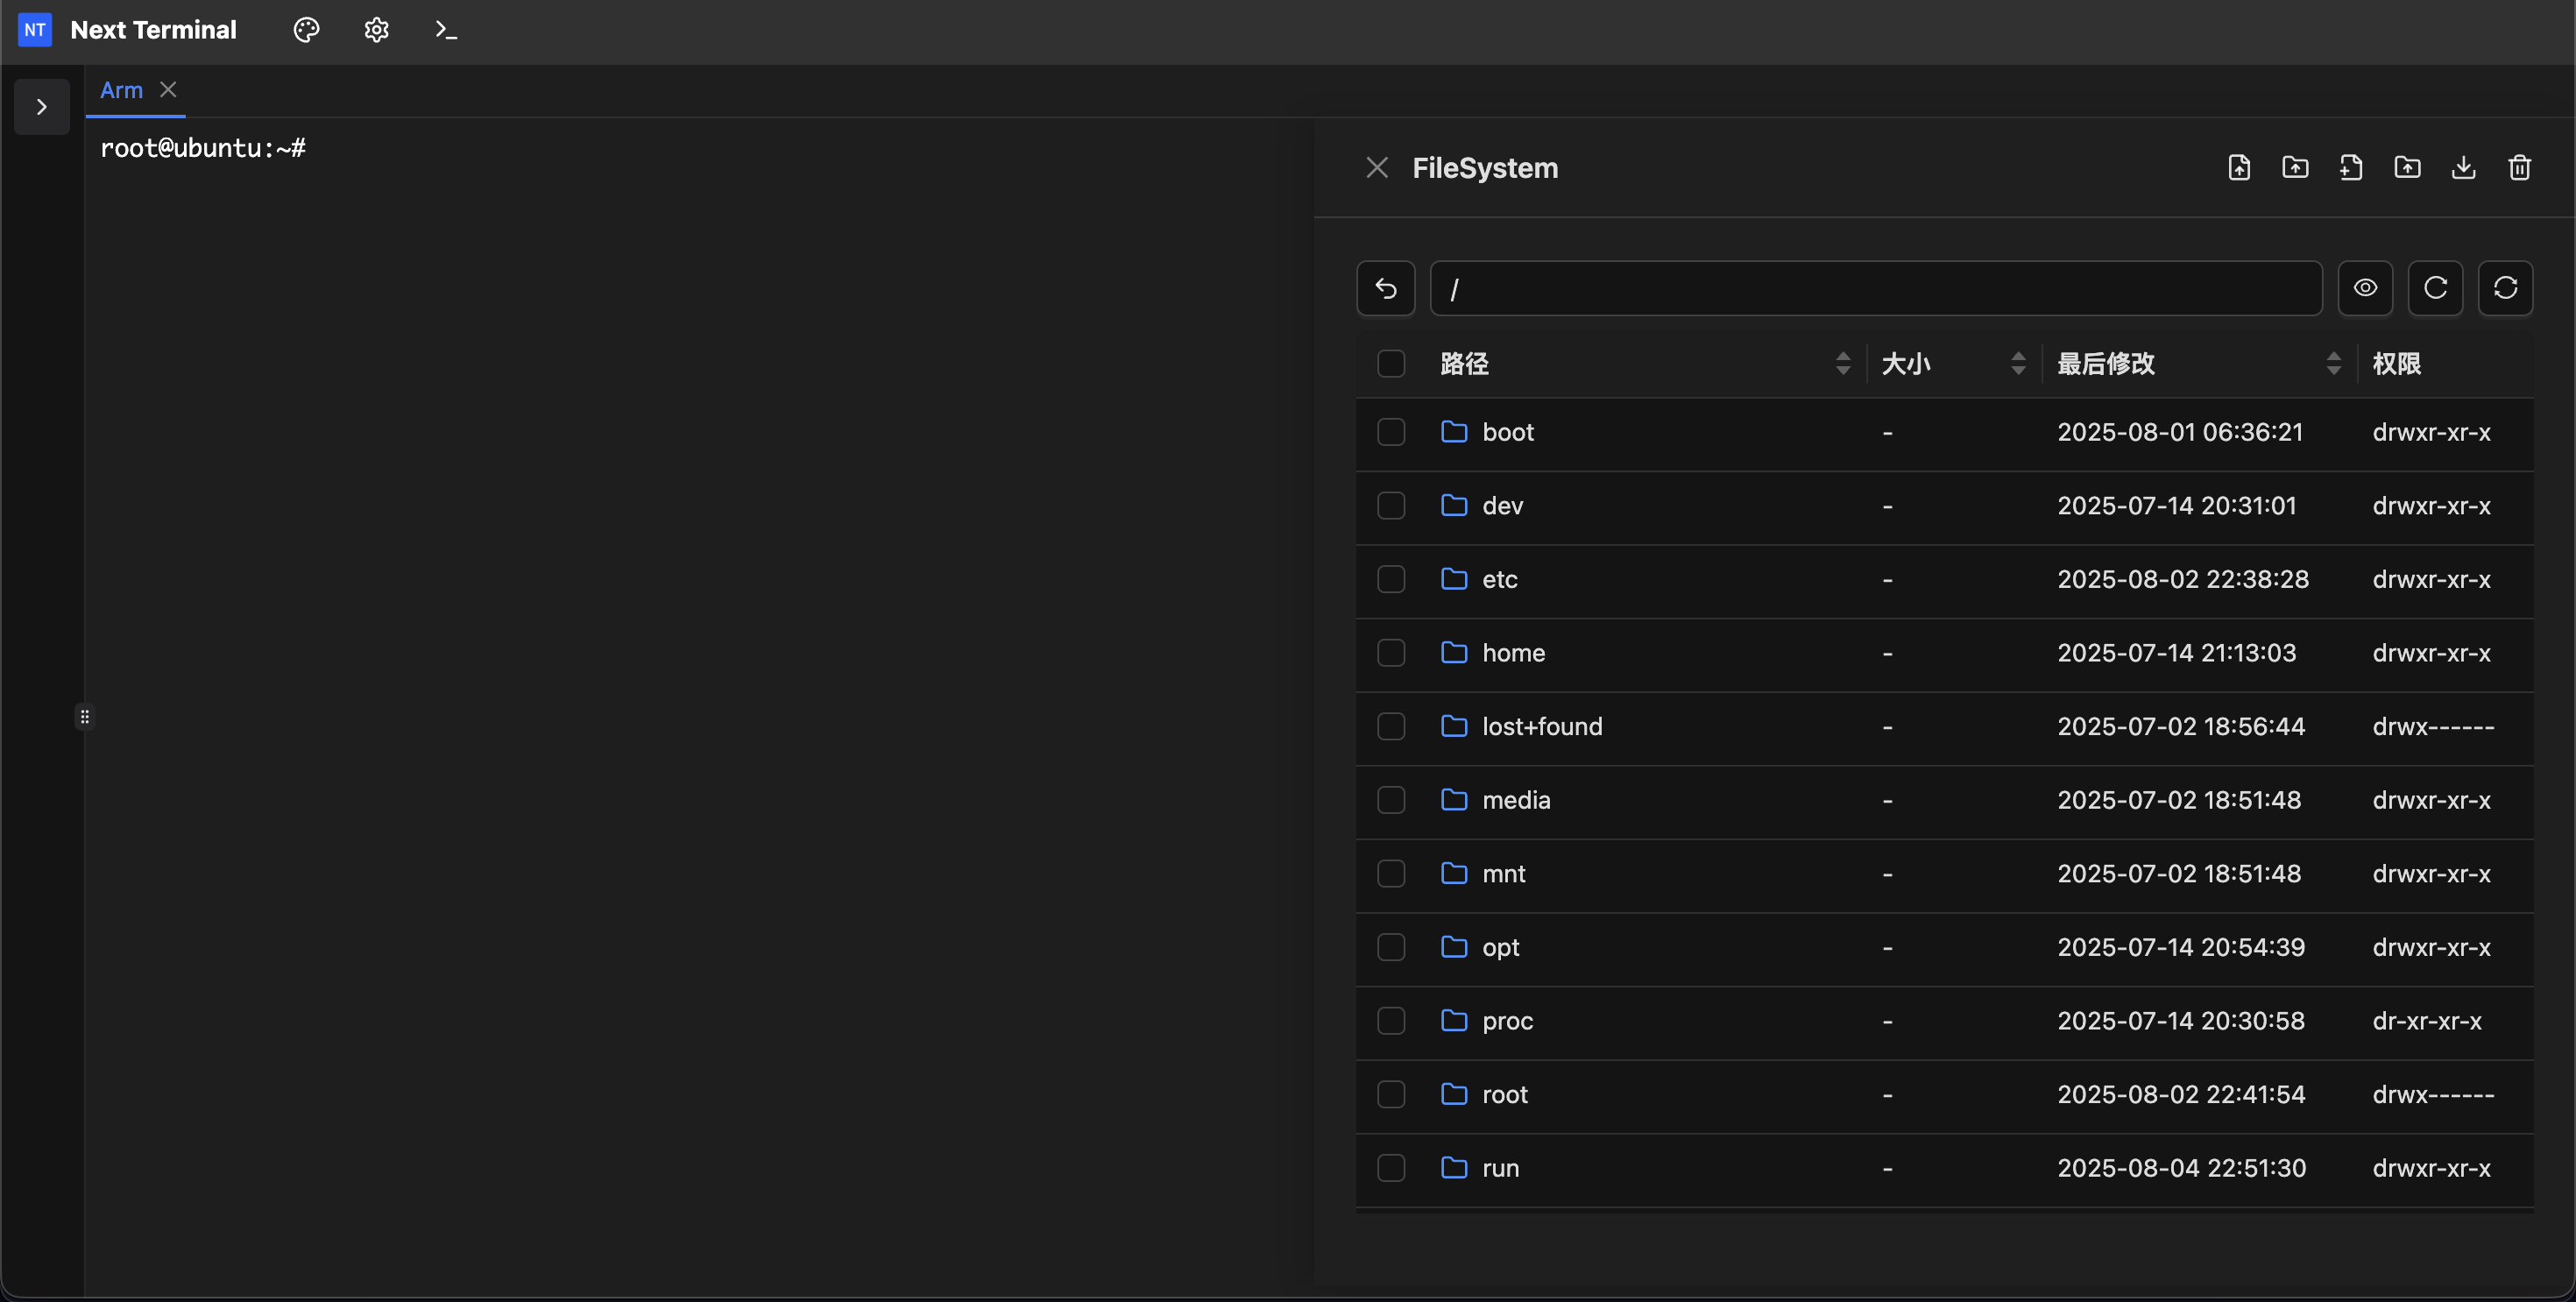Viewport: 2576px width, 1302px height.
Task: Click the trash delete icon
Action: (x=2519, y=168)
